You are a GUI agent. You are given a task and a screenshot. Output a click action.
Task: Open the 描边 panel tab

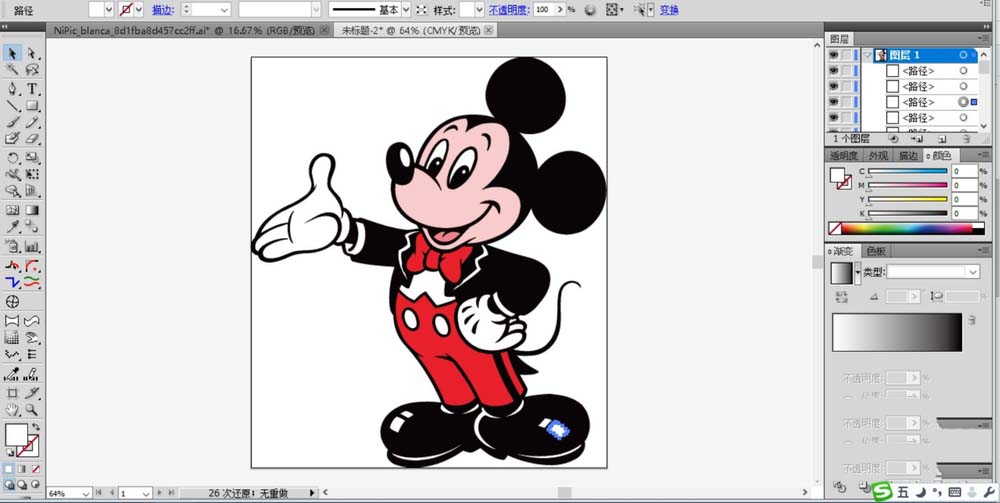click(908, 156)
